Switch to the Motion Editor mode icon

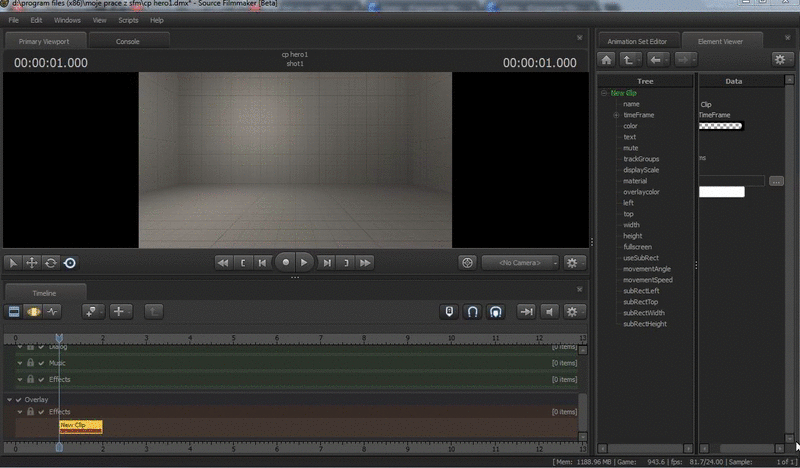point(33,312)
